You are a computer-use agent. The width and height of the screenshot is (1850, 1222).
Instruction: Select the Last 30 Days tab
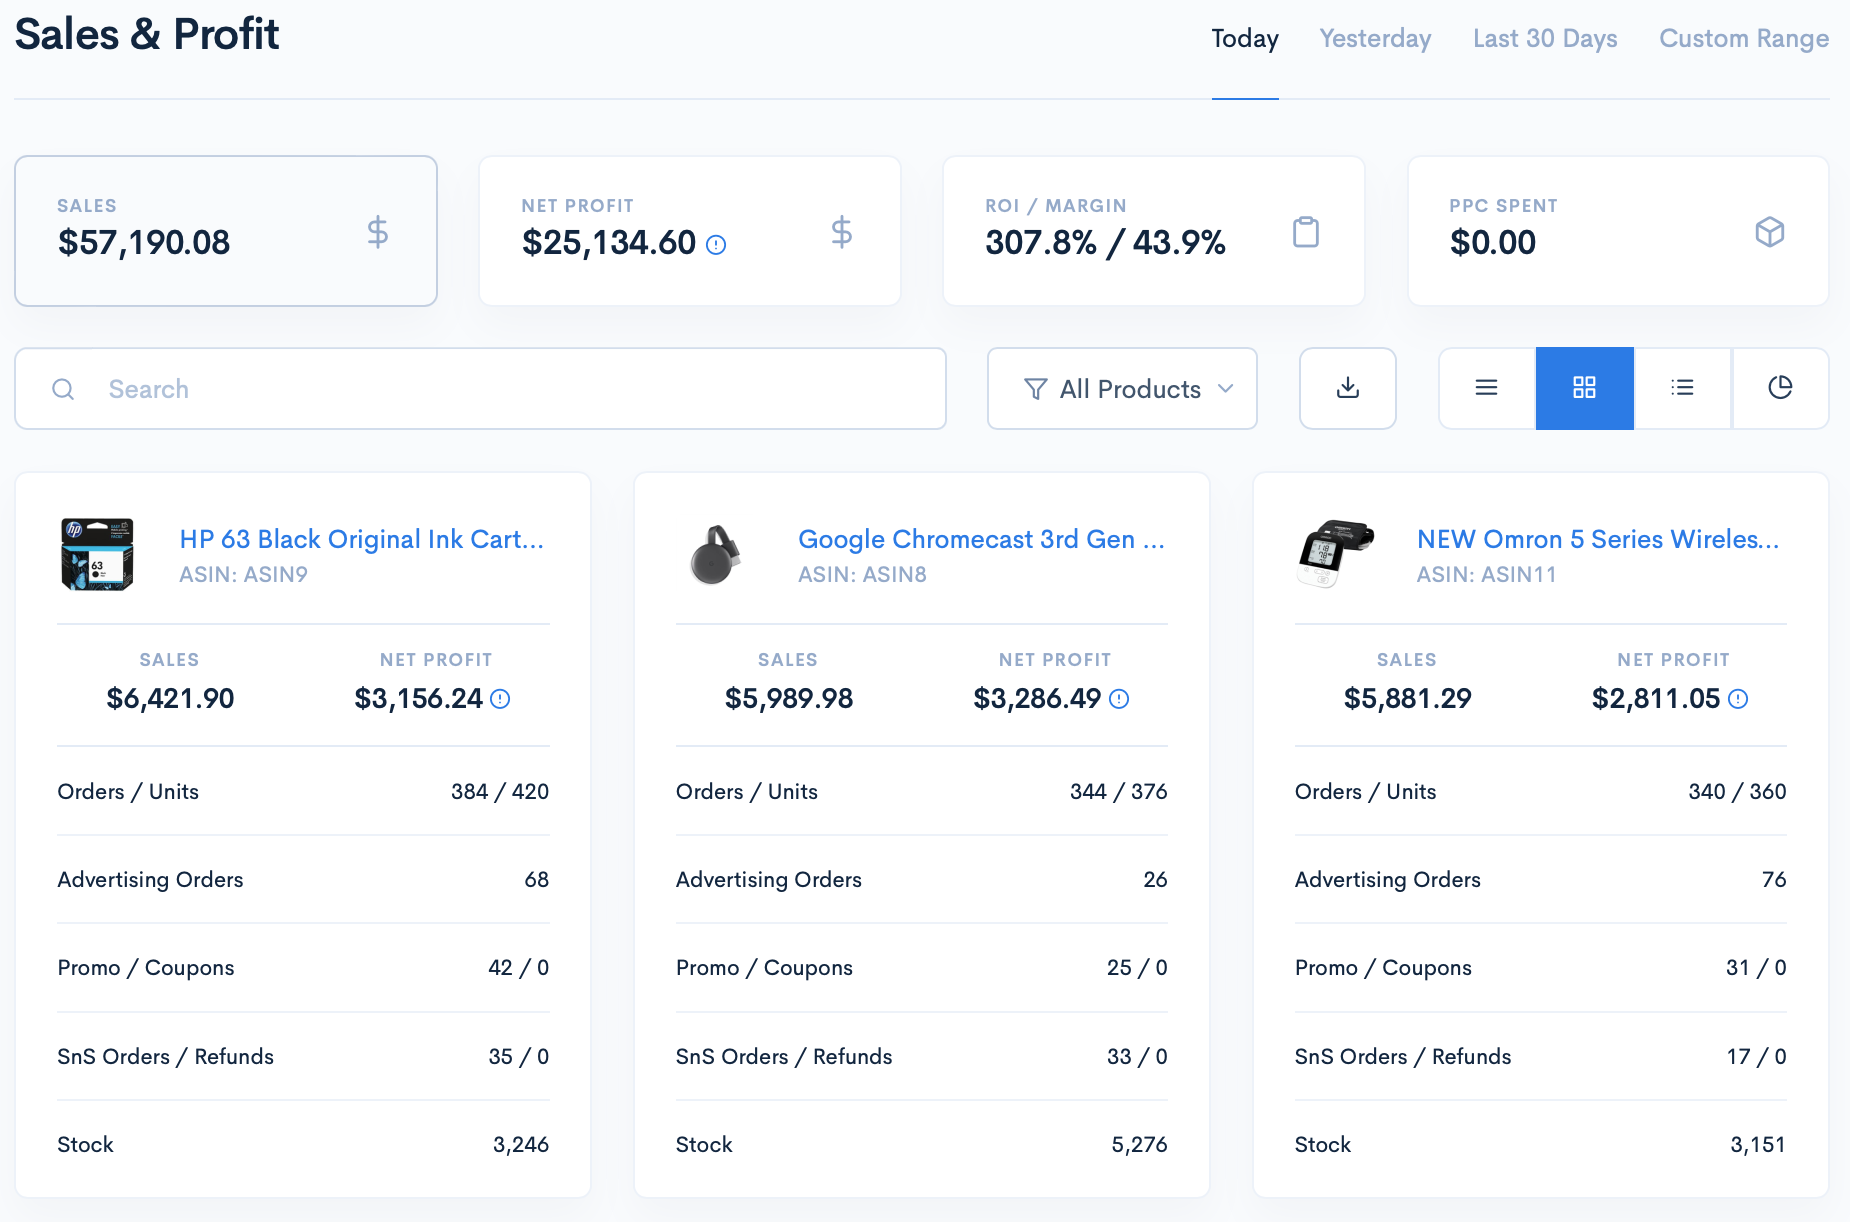1544,38
